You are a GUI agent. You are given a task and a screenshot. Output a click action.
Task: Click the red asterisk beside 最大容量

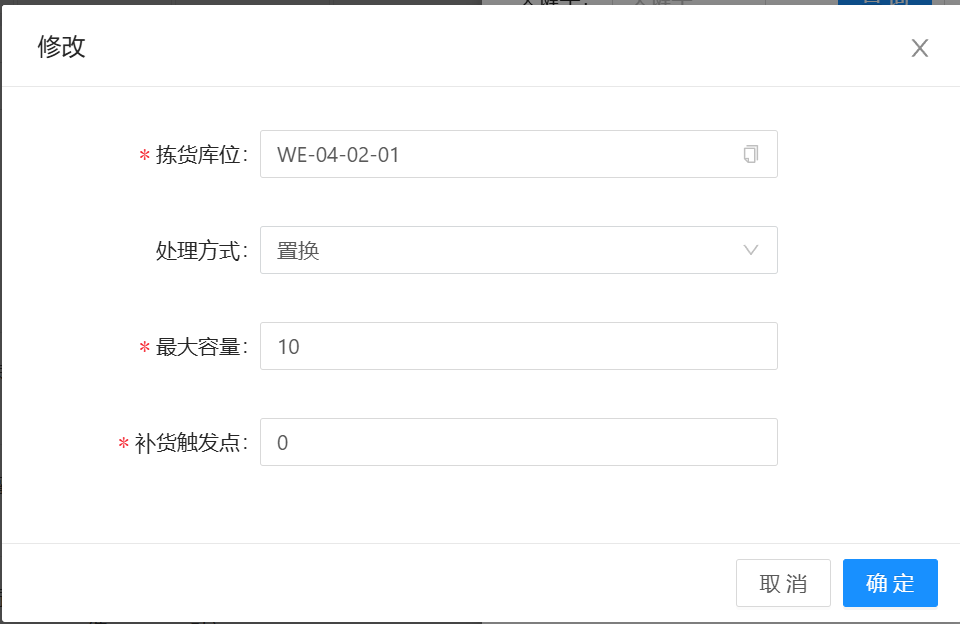(x=145, y=348)
